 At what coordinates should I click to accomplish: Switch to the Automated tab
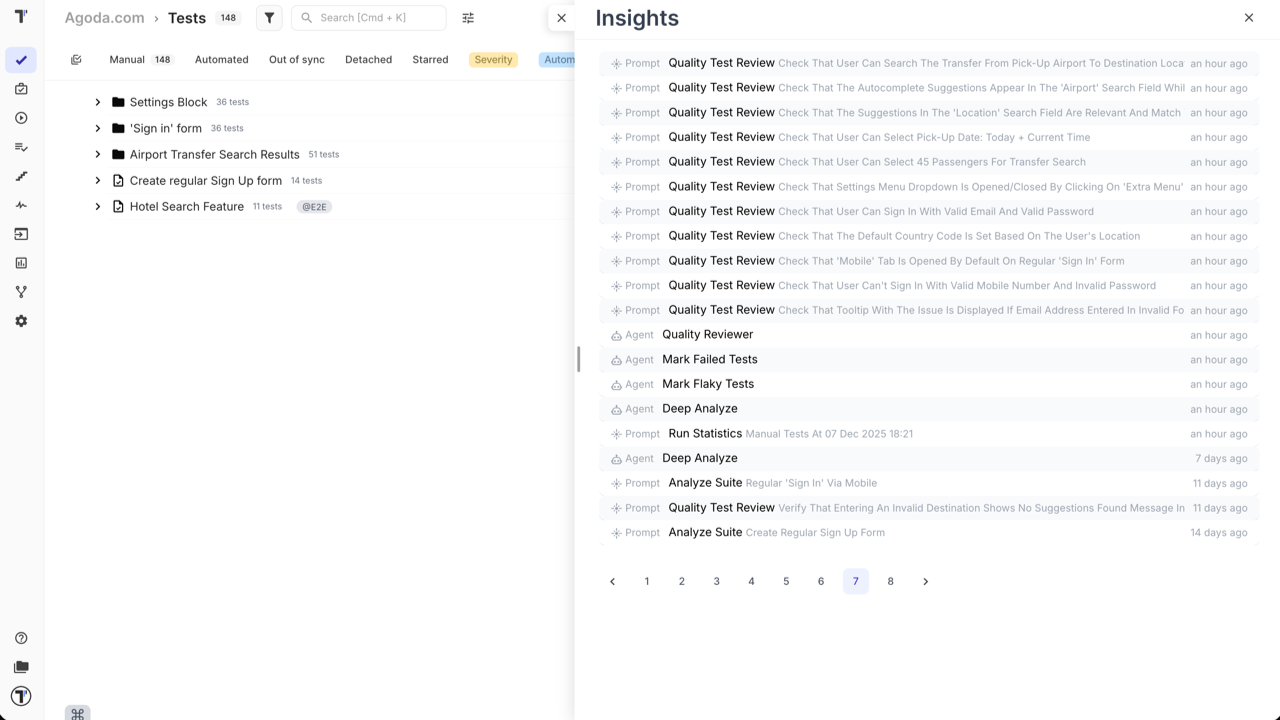221,59
